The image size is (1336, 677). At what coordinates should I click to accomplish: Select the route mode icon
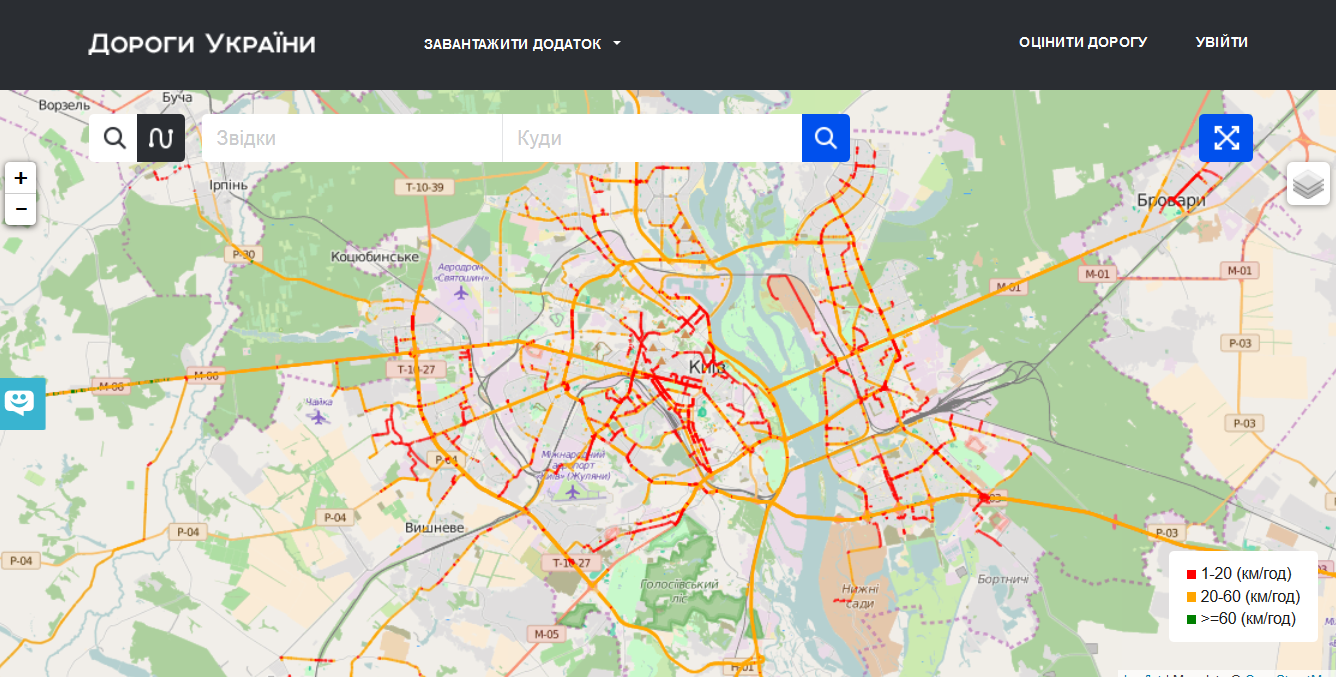point(161,138)
